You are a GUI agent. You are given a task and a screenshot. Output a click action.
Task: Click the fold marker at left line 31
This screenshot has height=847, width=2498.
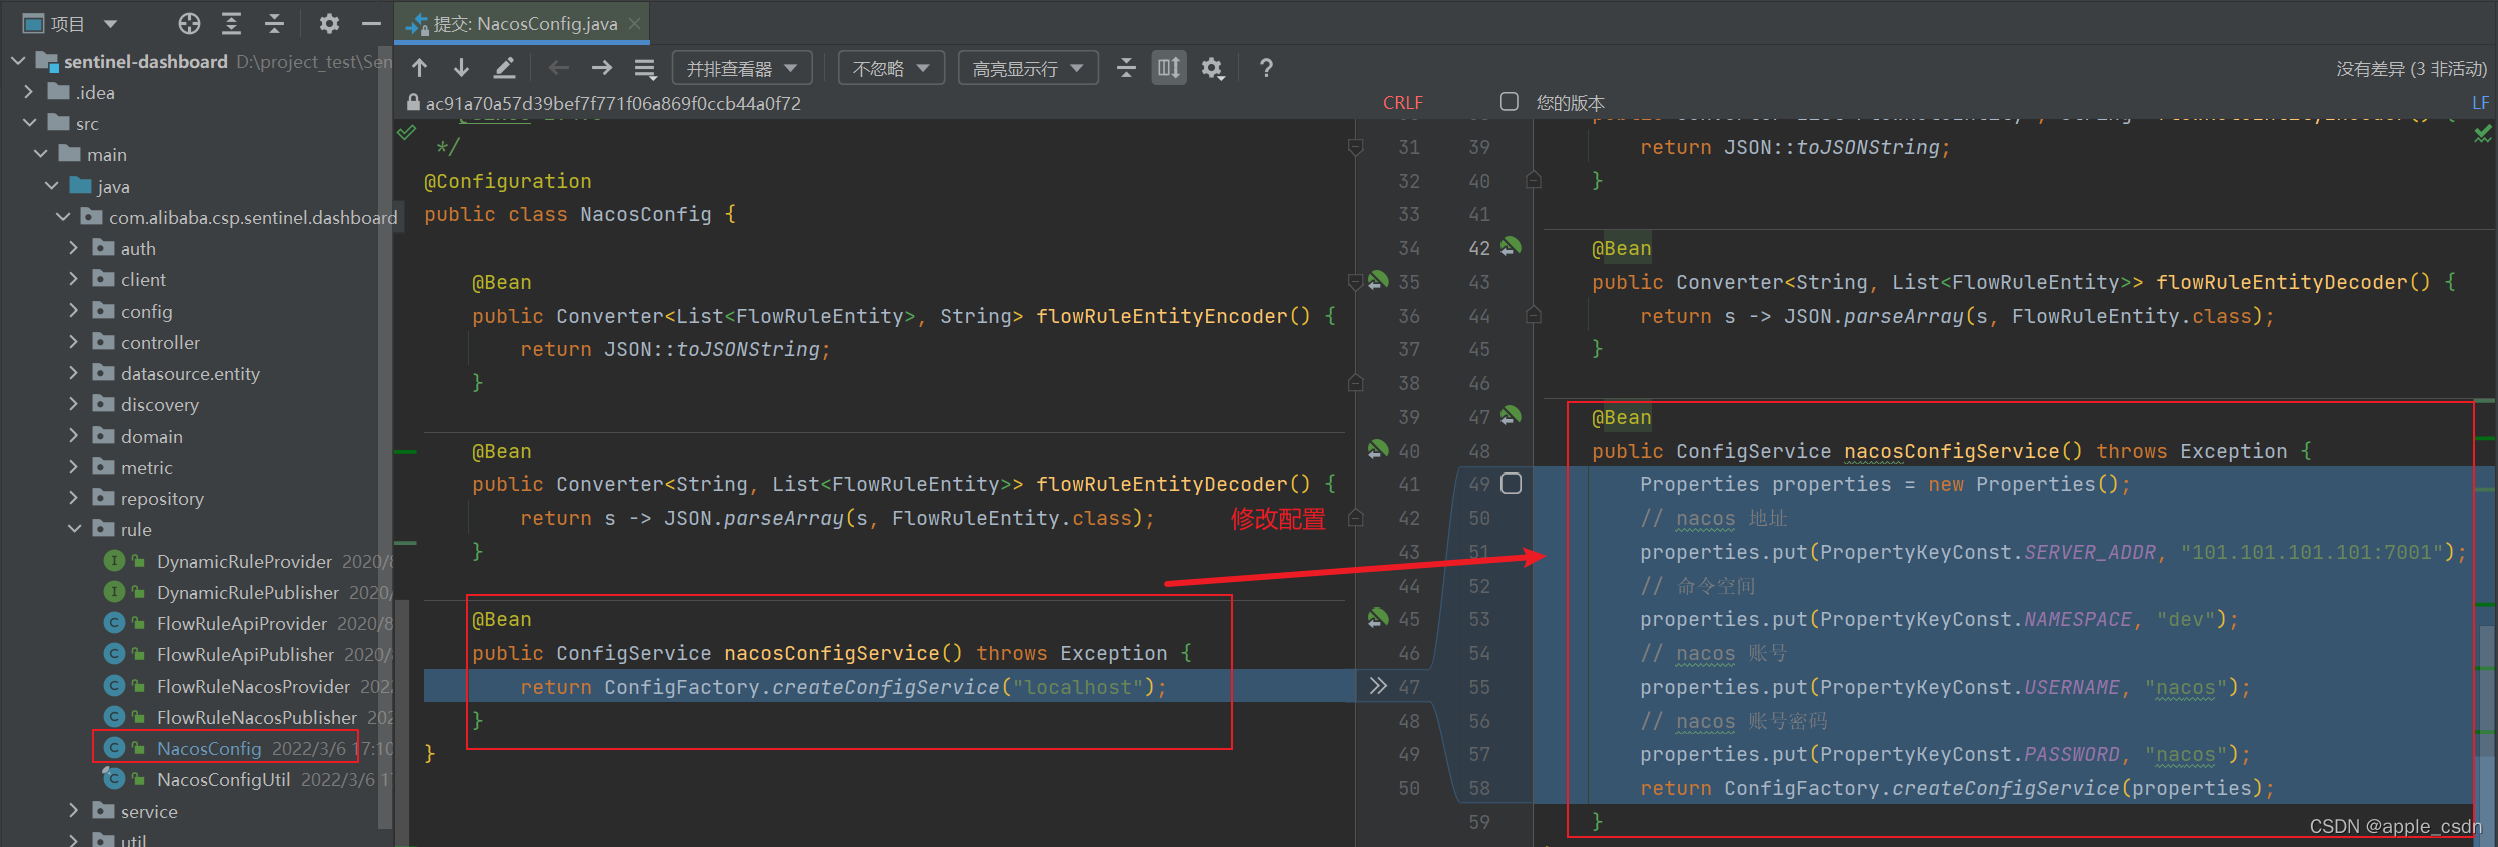click(x=1355, y=147)
